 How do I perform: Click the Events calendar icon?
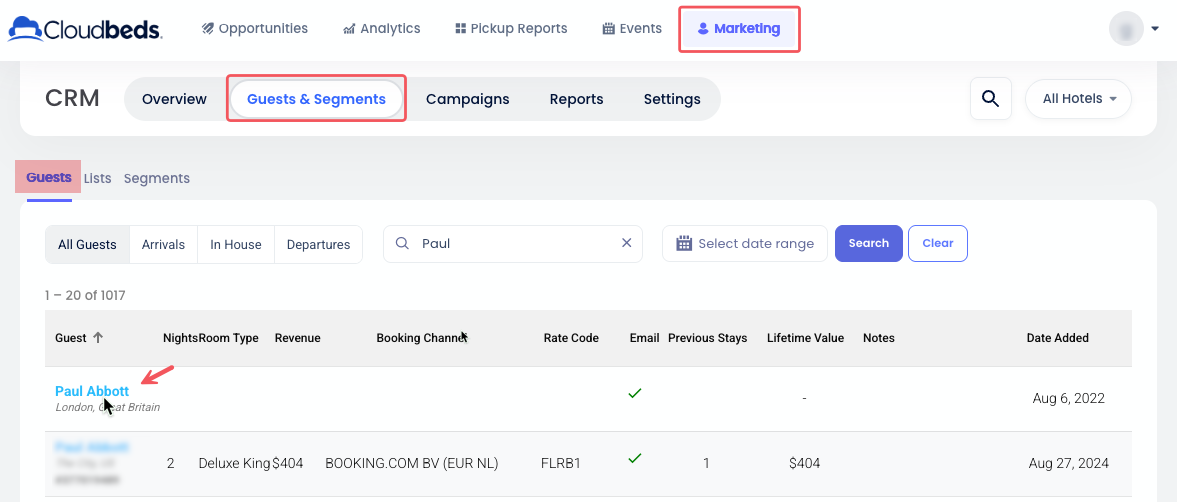click(x=608, y=29)
